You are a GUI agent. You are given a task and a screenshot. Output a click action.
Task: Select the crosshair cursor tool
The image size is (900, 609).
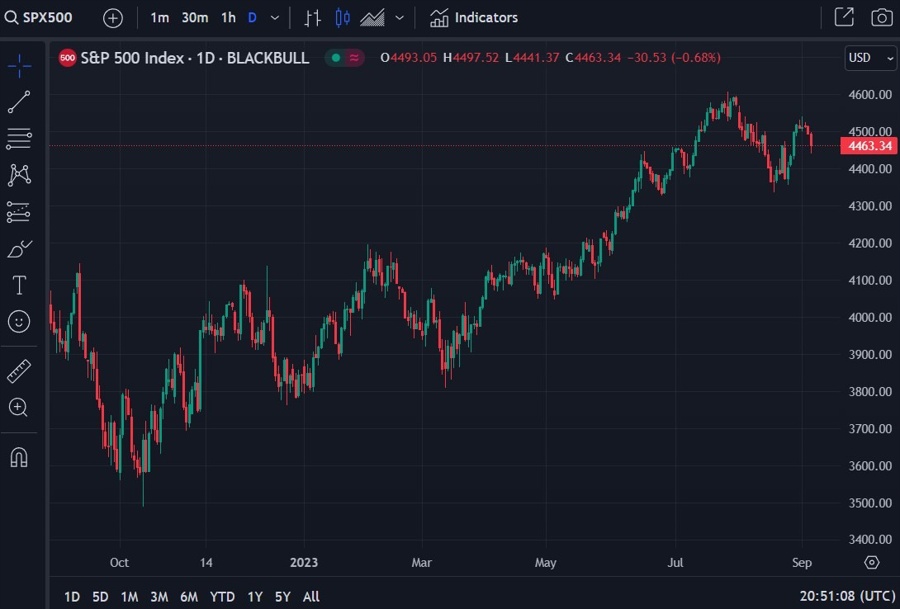[19, 66]
